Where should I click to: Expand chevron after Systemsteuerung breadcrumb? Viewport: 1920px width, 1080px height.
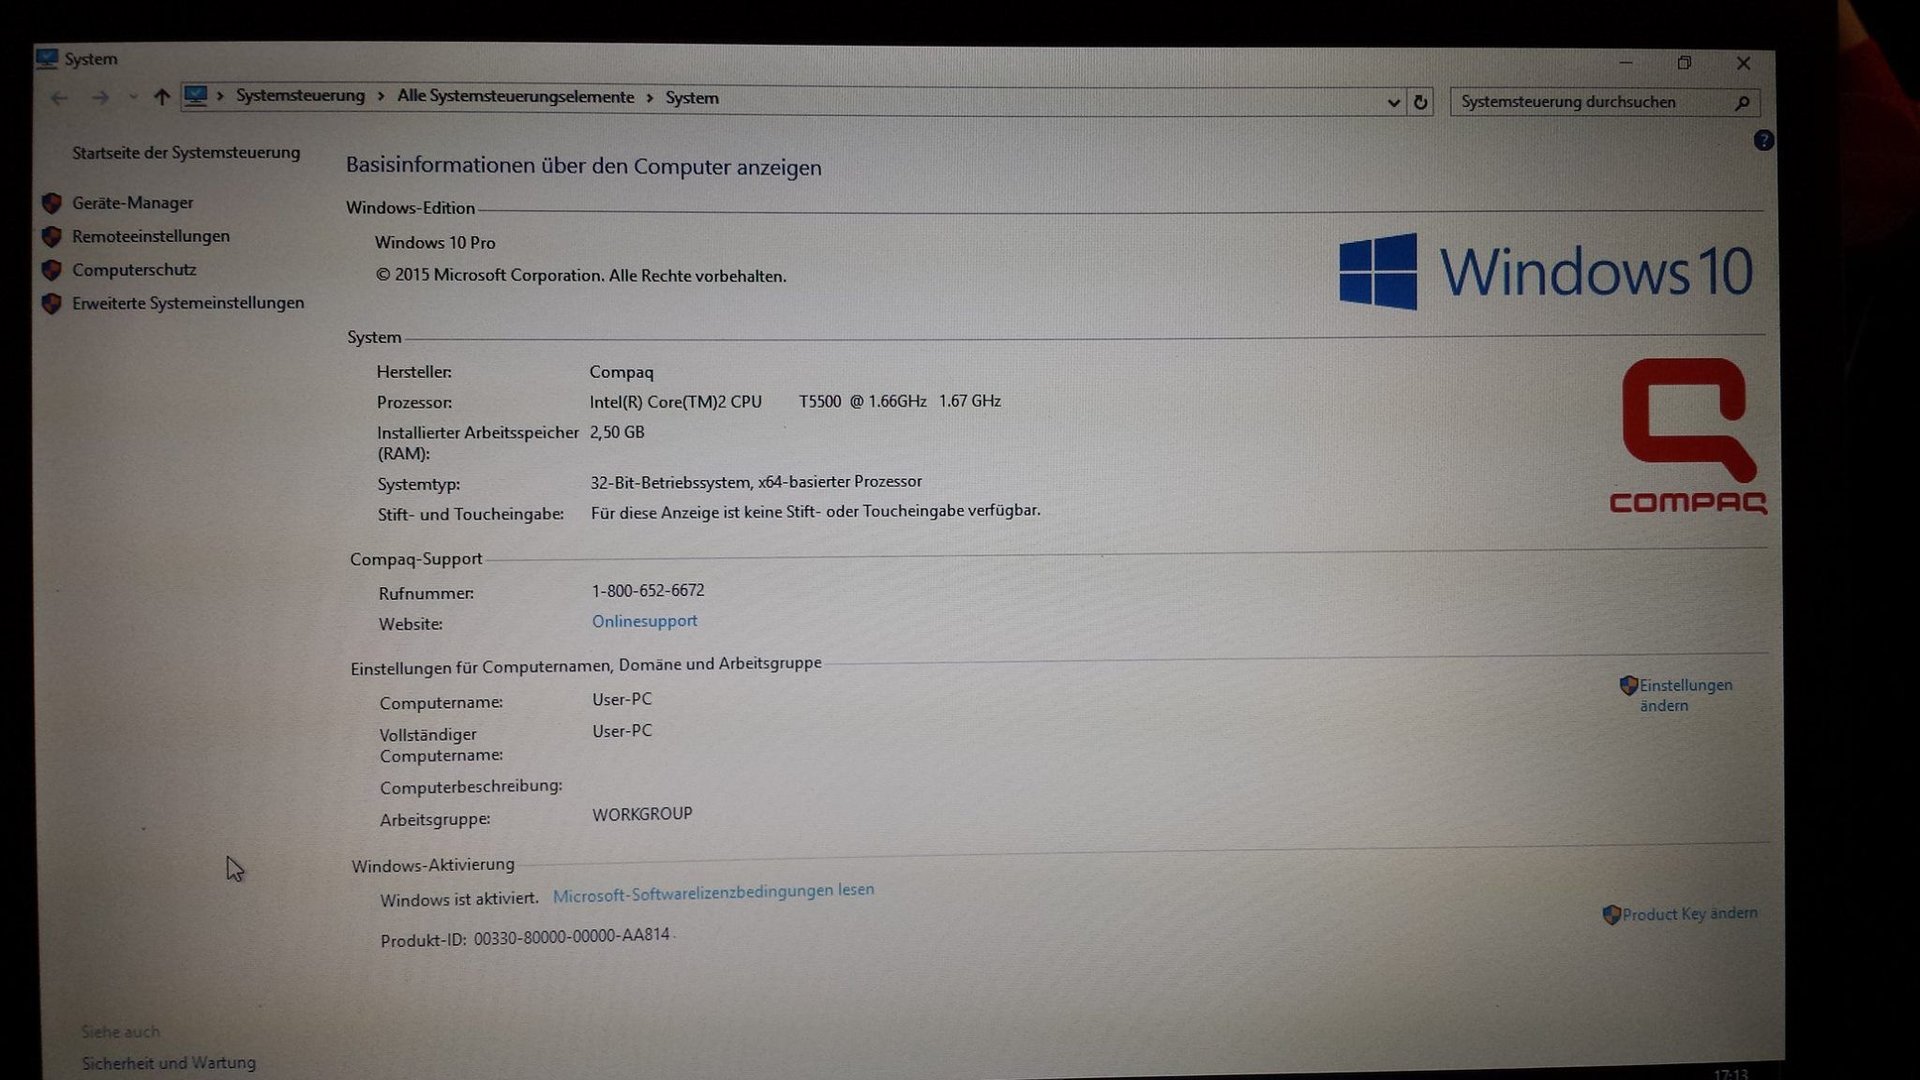point(381,97)
